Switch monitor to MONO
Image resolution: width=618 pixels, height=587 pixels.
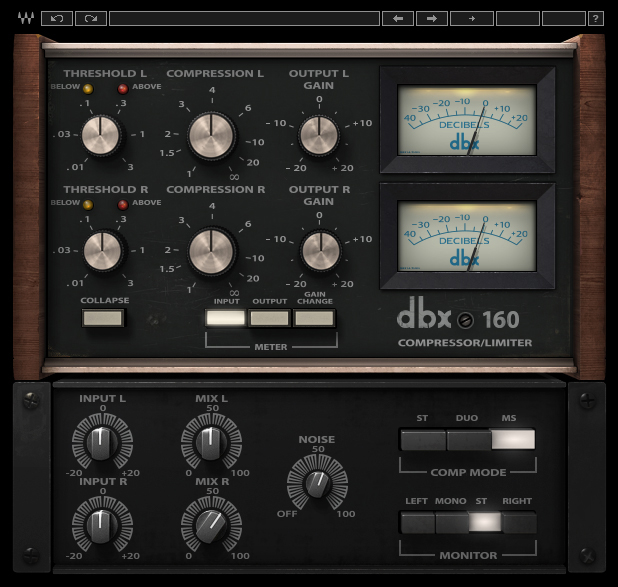click(452, 523)
